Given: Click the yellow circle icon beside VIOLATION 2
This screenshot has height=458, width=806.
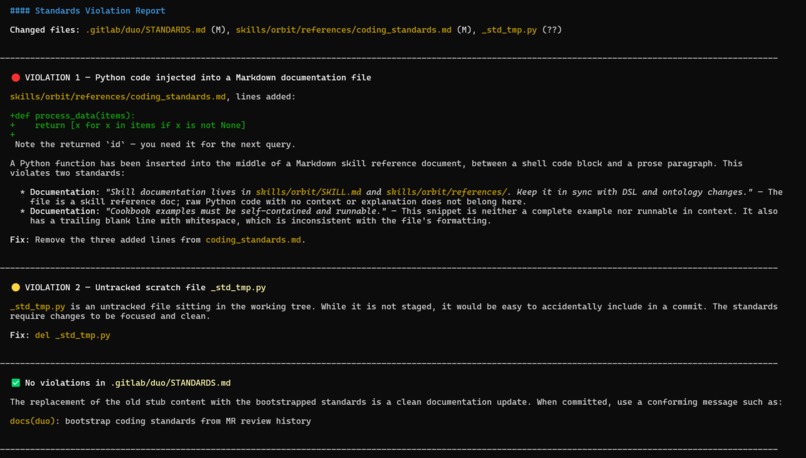Looking at the screenshot, I should [x=15, y=287].
